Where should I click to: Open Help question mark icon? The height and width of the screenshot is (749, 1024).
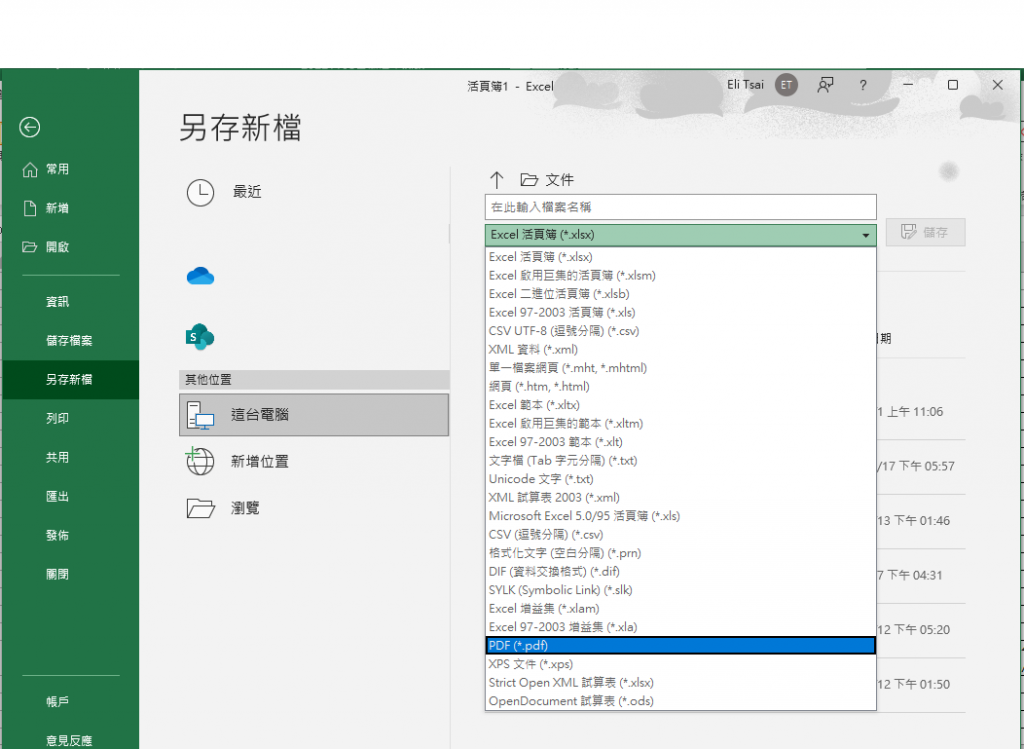pyautogui.click(x=863, y=85)
